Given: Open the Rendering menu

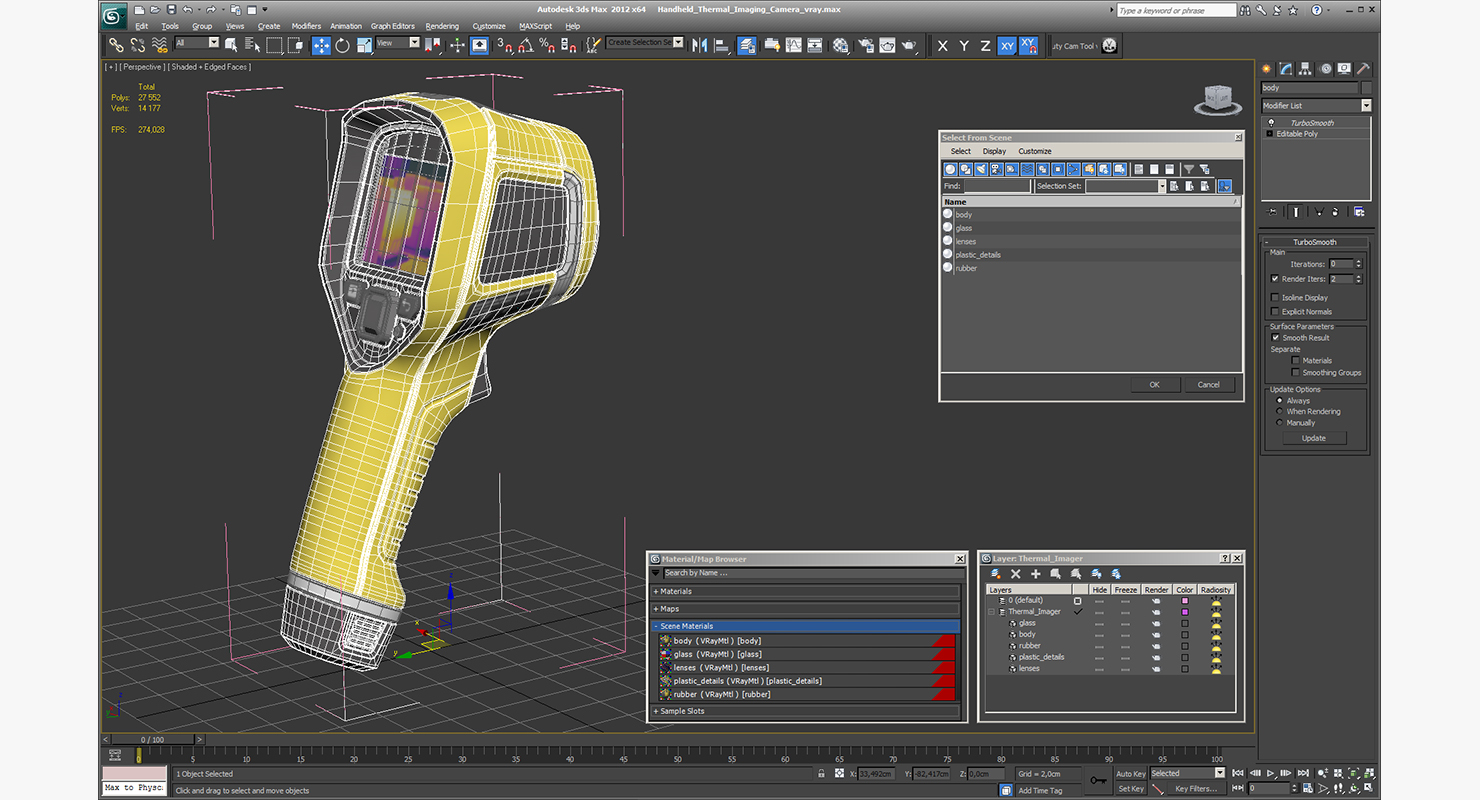Looking at the screenshot, I should click(442, 26).
